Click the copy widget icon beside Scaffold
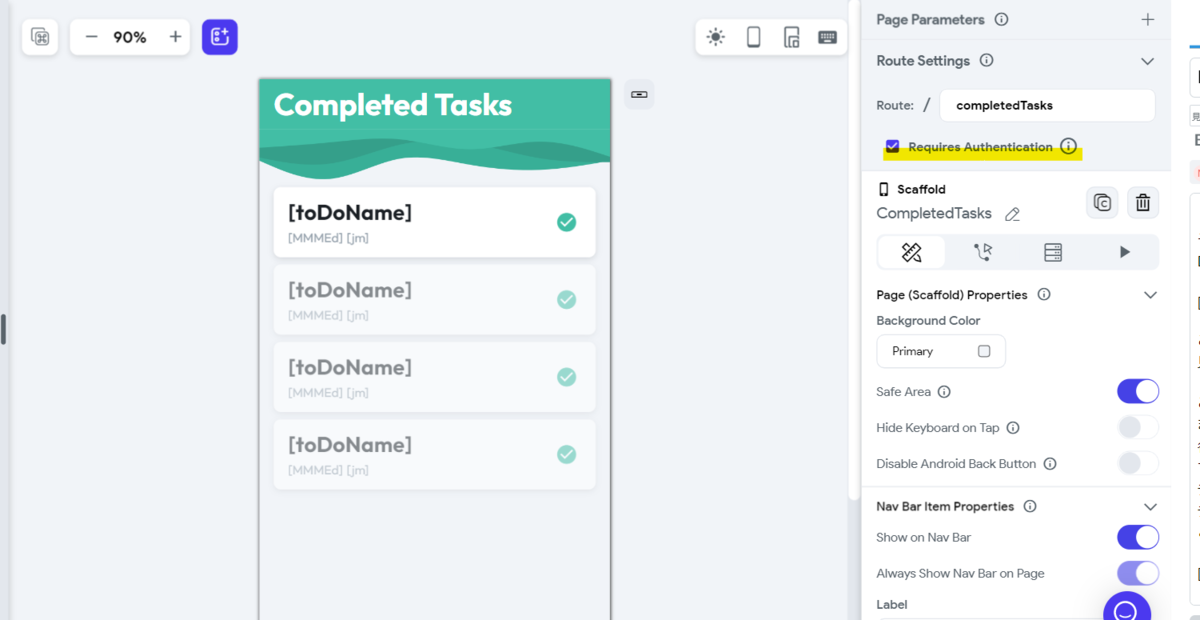This screenshot has width=1200, height=620. tap(1102, 203)
